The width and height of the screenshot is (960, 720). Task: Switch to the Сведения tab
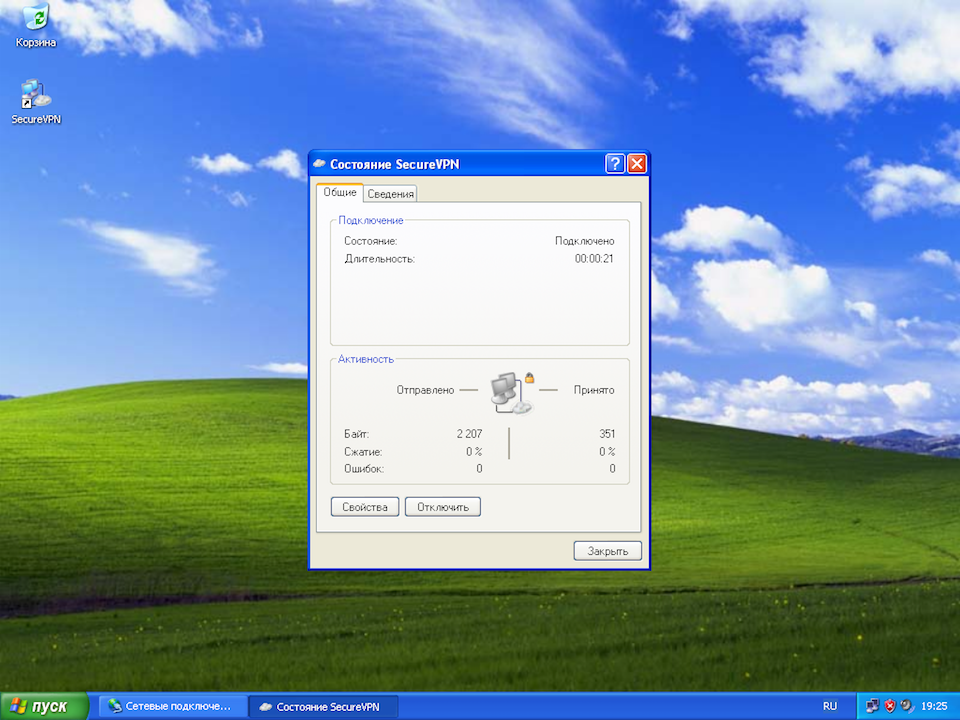(x=391, y=194)
